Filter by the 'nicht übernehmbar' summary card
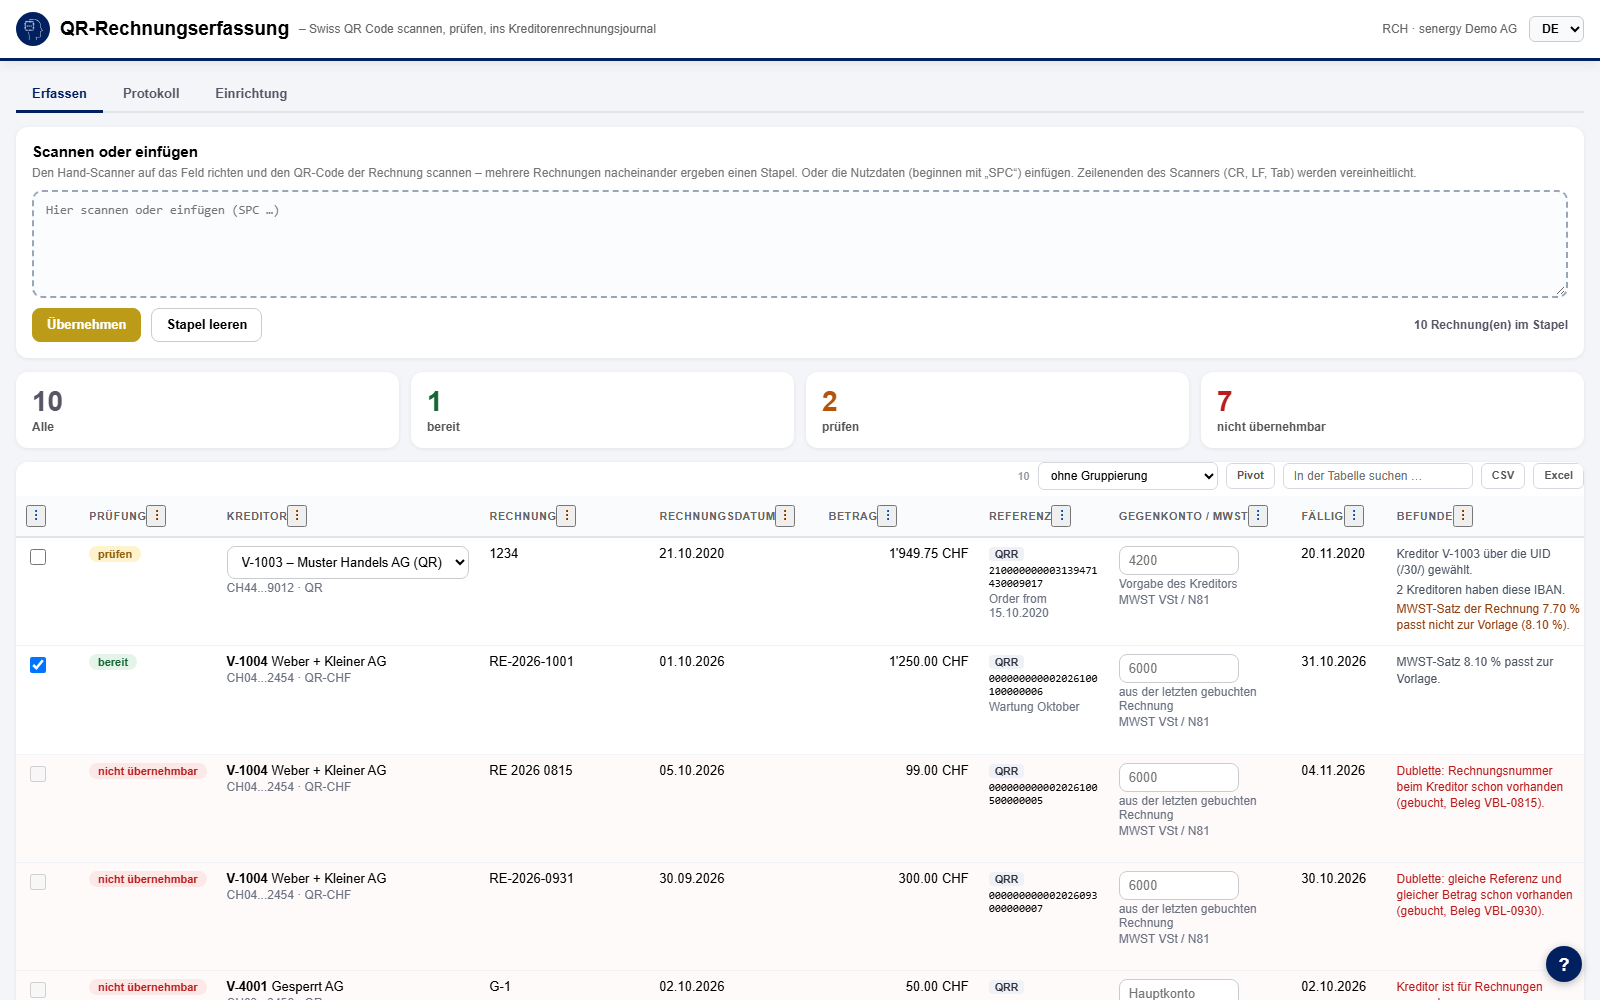The width and height of the screenshot is (1600, 1000). click(1392, 410)
